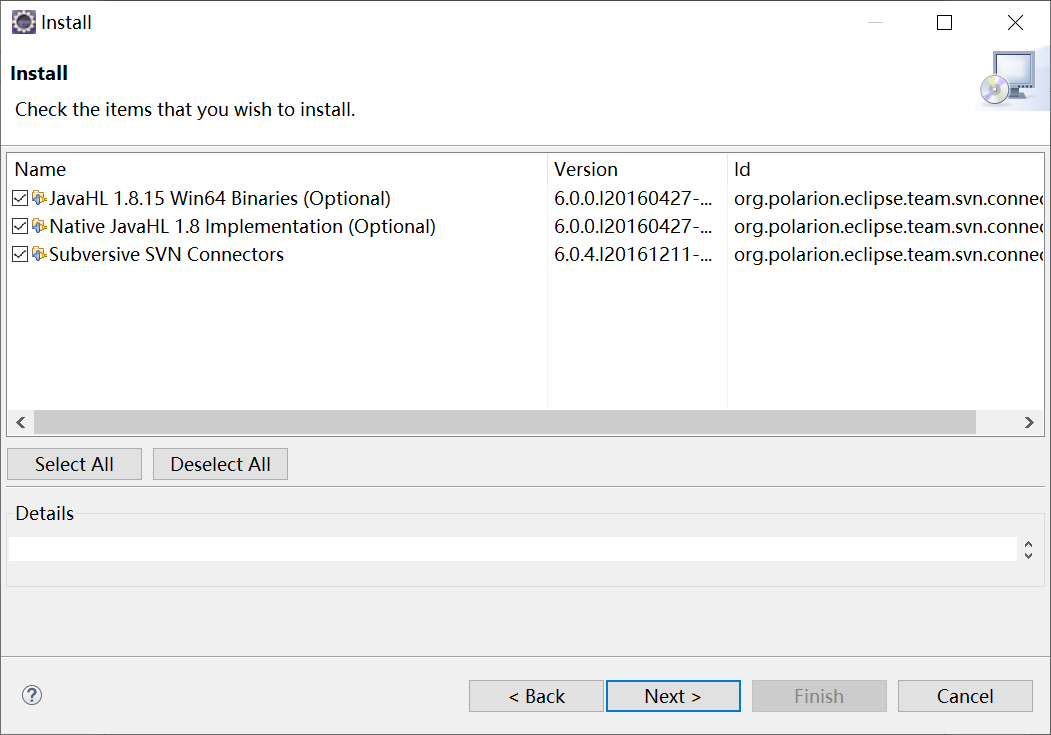Click the Select All button
Screen dimensions: 1051x735
pos(74,464)
